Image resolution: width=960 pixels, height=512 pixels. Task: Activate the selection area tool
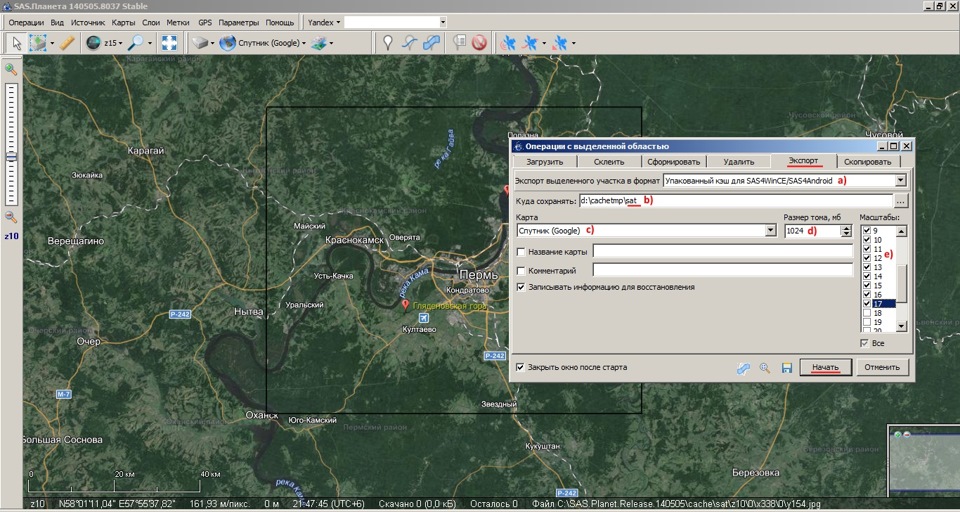pyautogui.click(x=38, y=43)
